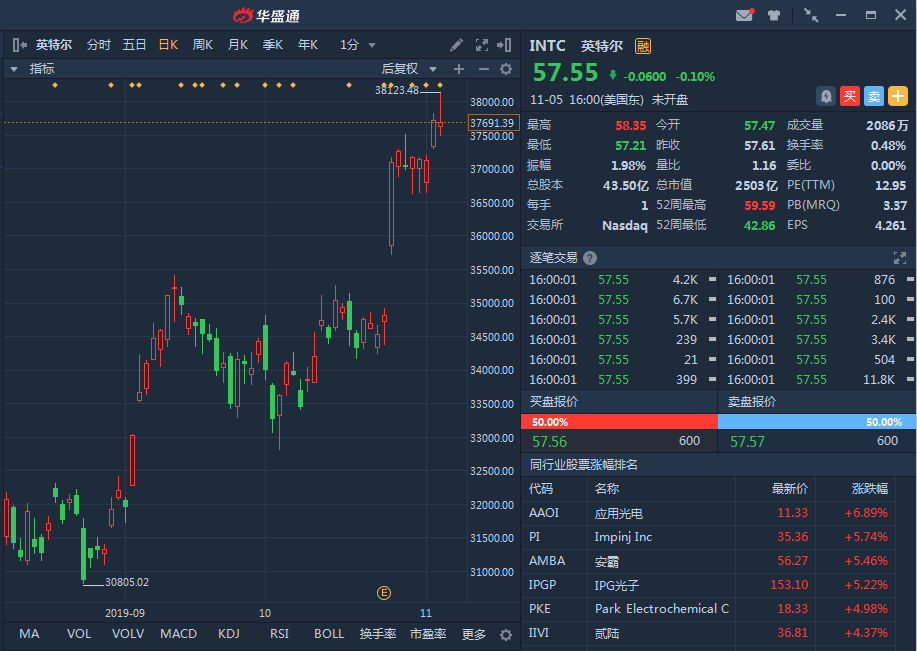Screen dimensions: 917x651
Task: Open the mail messages icon
Action: pyautogui.click(x=744, y=15)
